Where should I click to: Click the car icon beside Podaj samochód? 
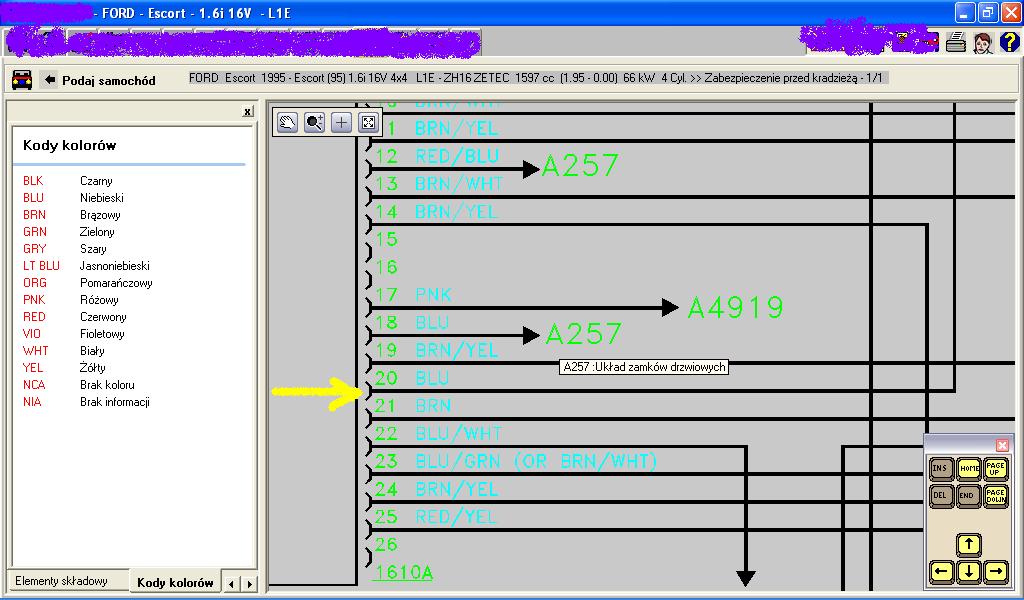(x=22, y=80)
